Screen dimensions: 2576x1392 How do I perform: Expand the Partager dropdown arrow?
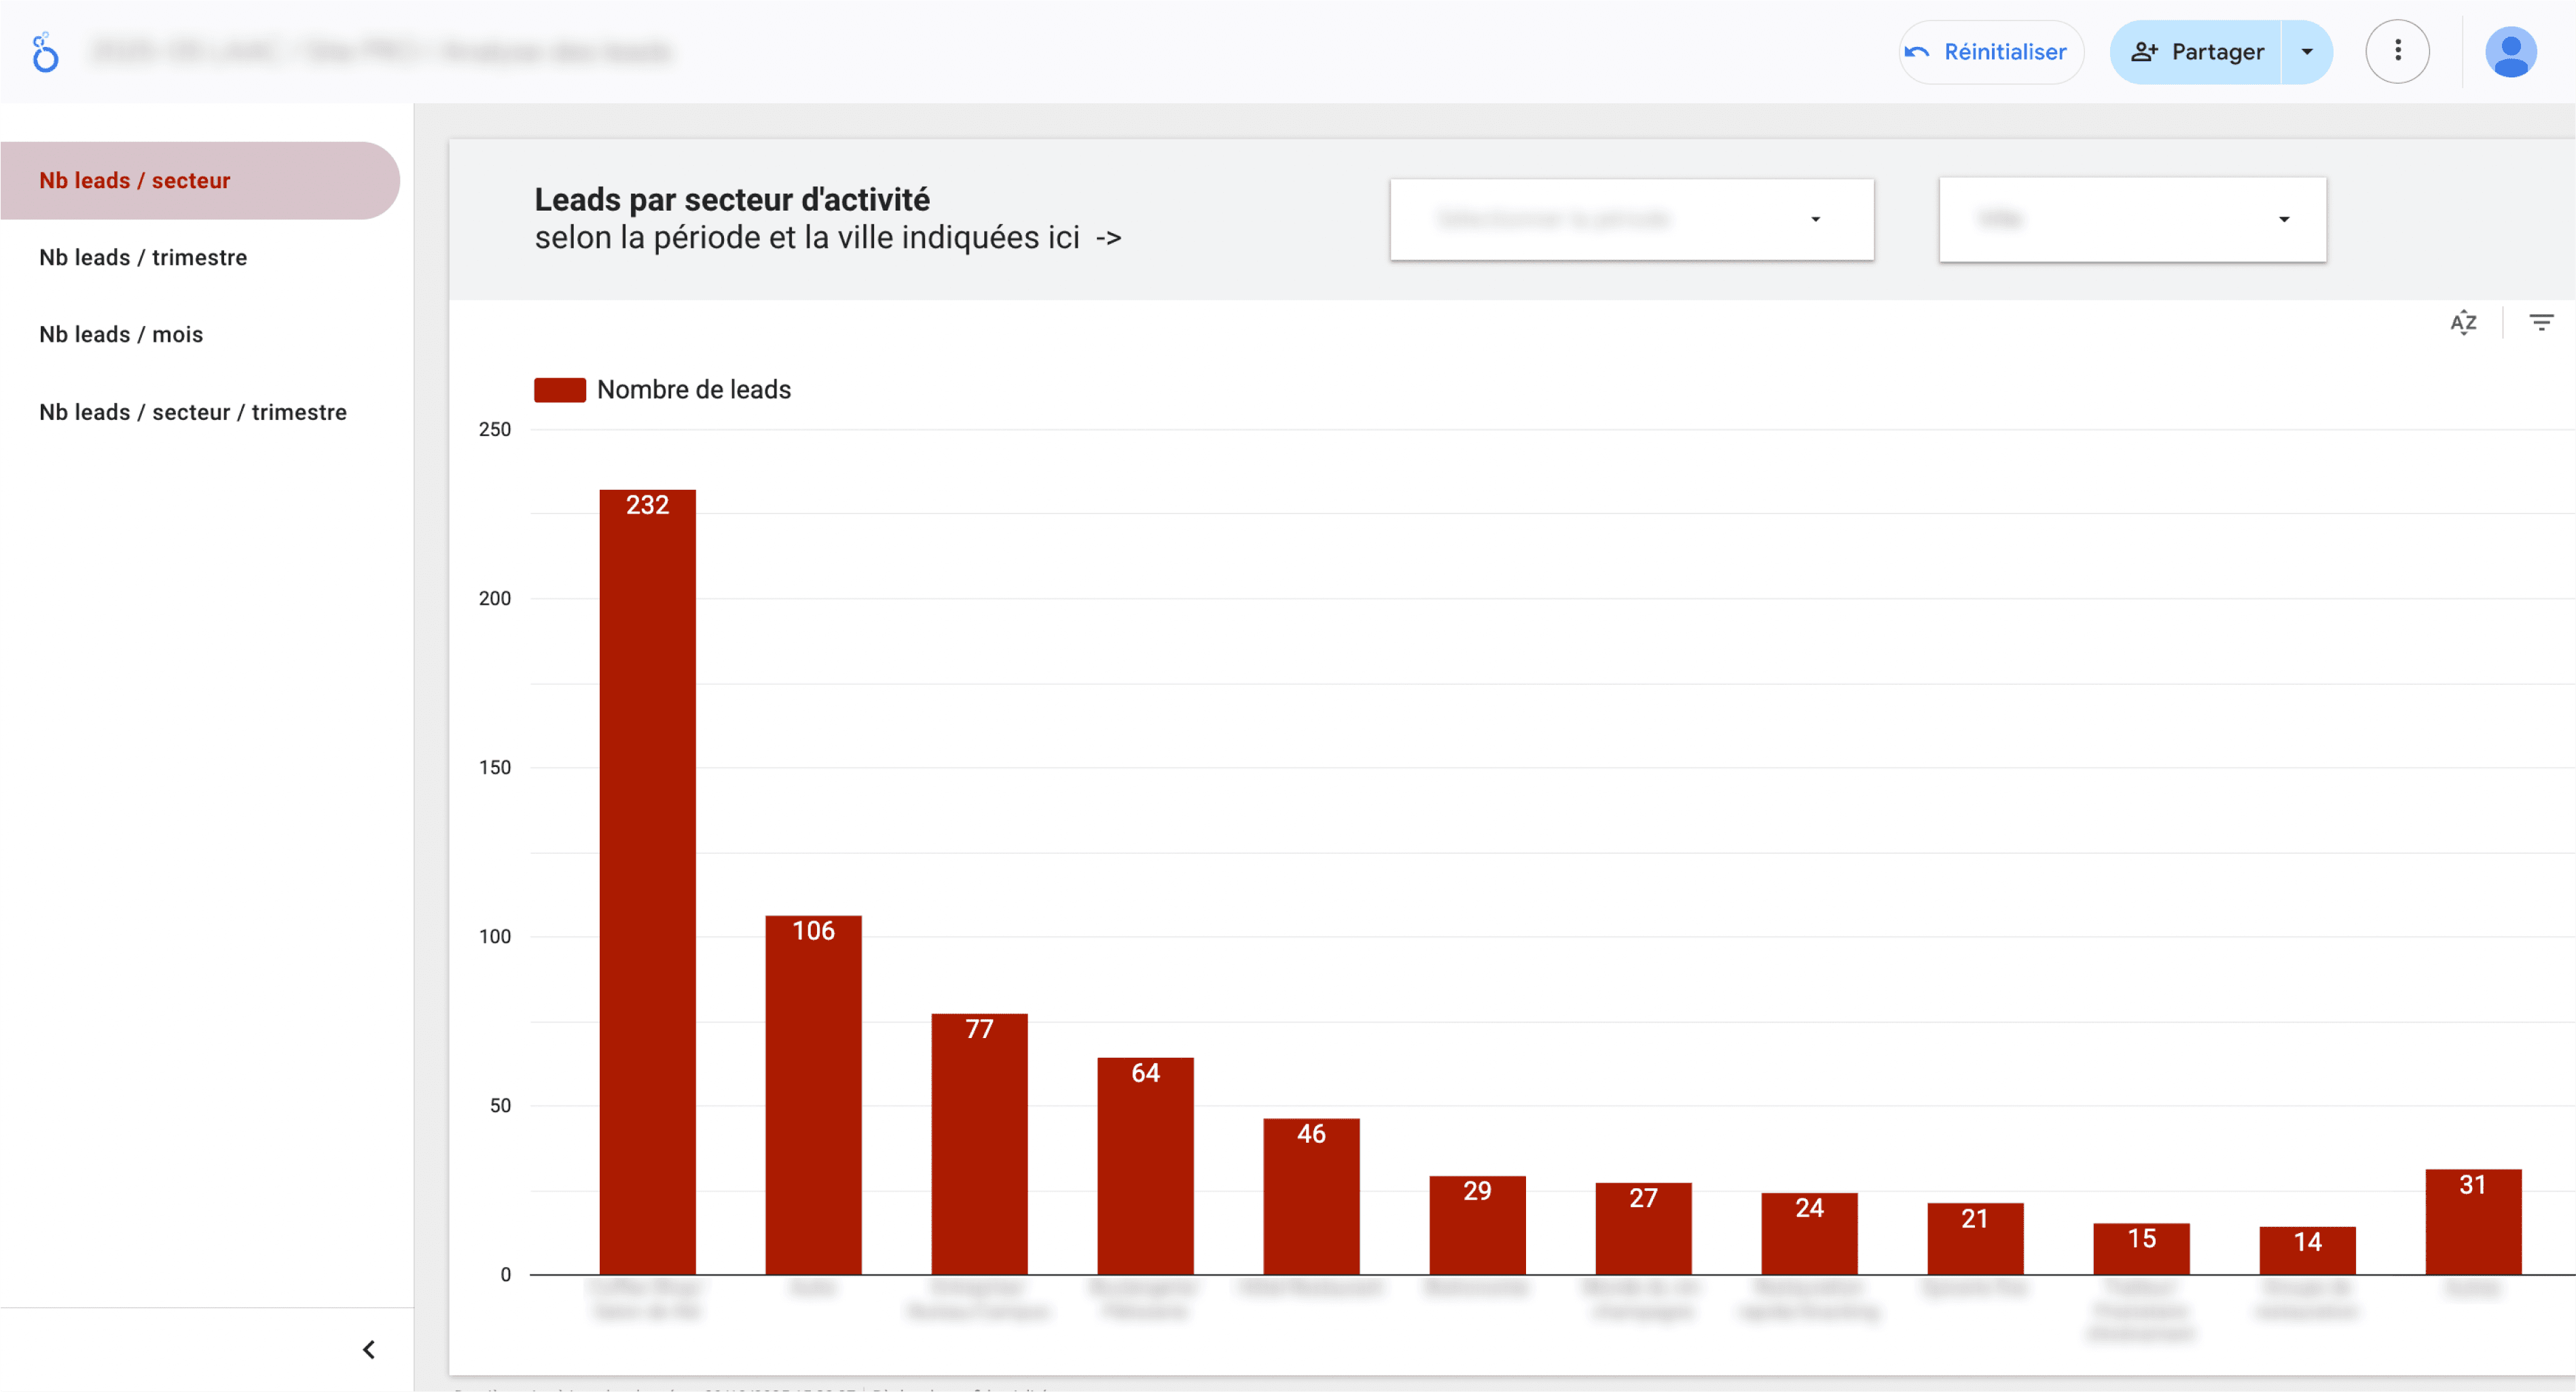tap(2307, 52)
